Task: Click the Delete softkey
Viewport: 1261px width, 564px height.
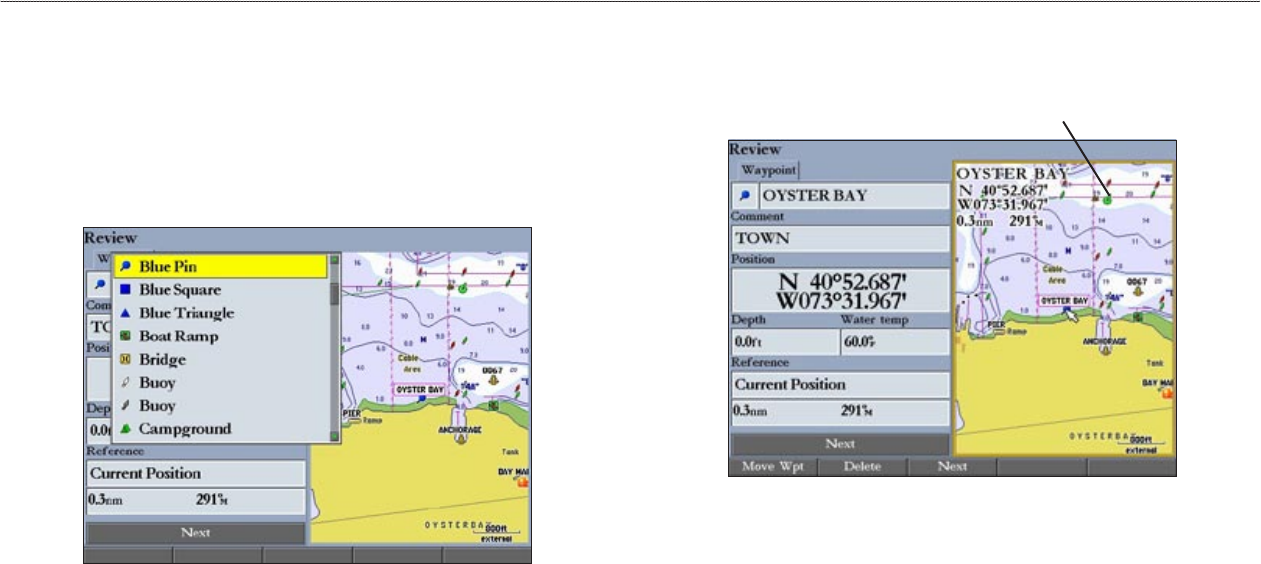Action: pyautogui.click(x=862, y=466)
